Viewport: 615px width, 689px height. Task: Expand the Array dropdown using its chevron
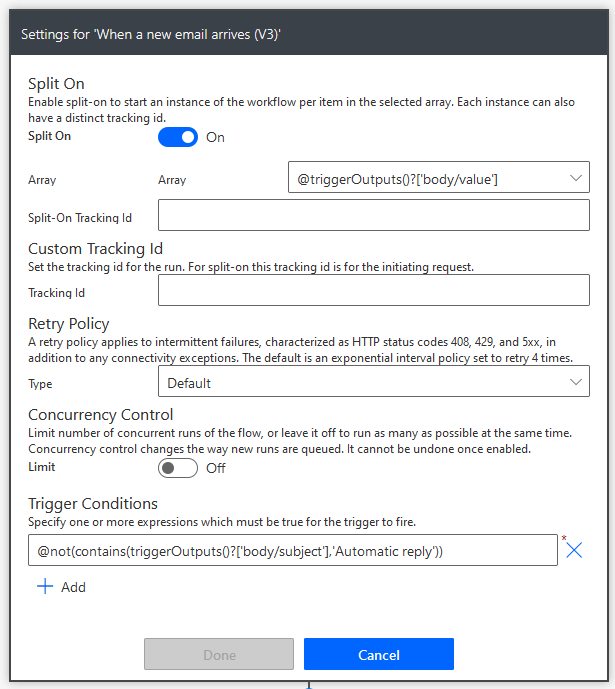pyautogui.click(x=575, y=178)
